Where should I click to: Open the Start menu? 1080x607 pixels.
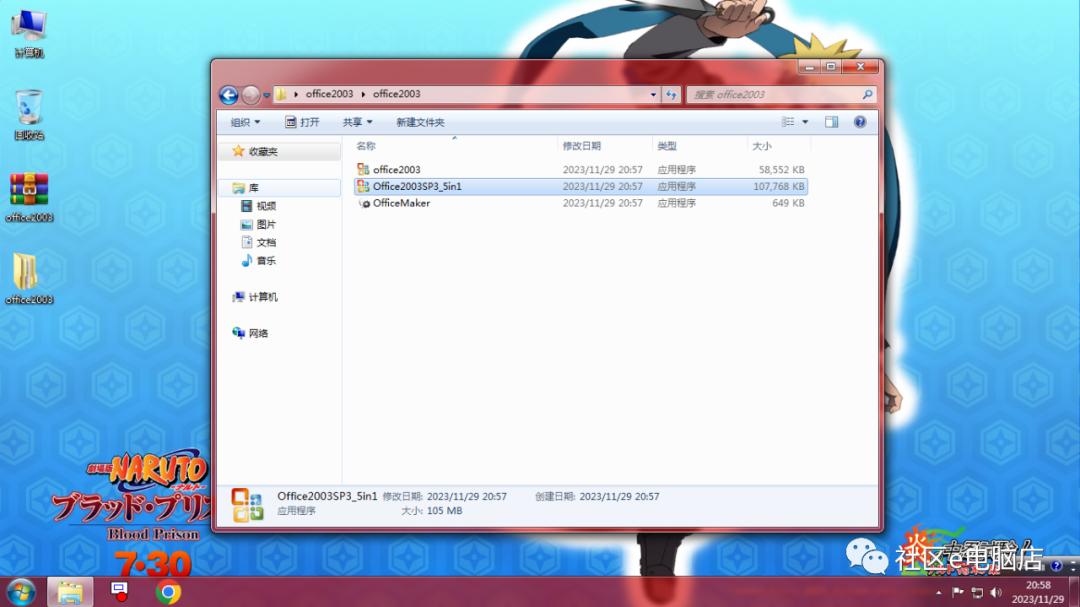[x=18, y=591]
